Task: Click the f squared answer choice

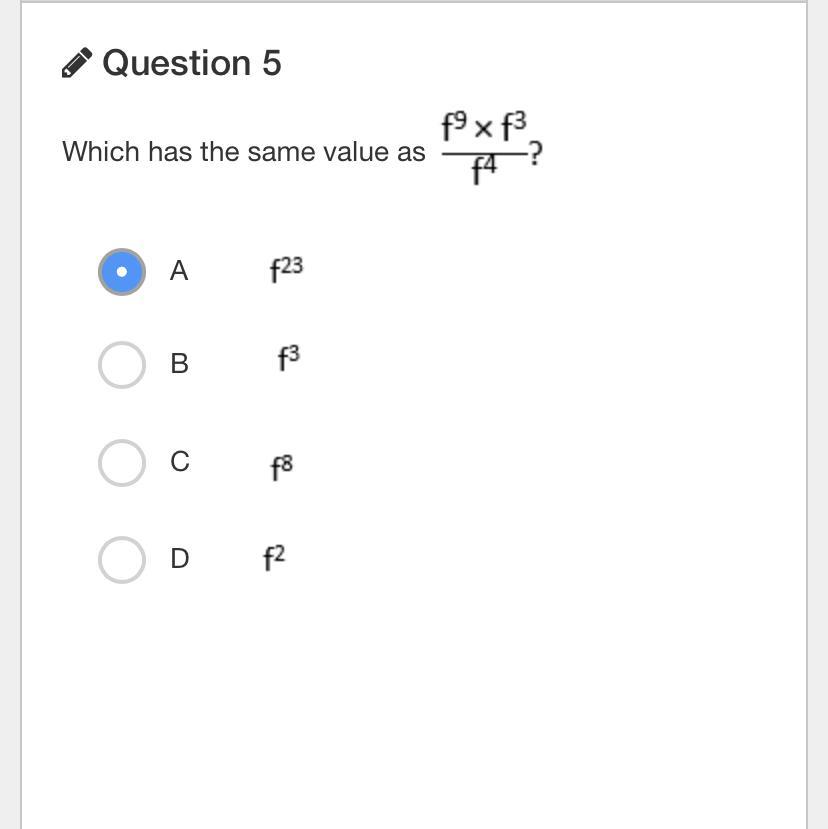Action: (x=274, y=558)
